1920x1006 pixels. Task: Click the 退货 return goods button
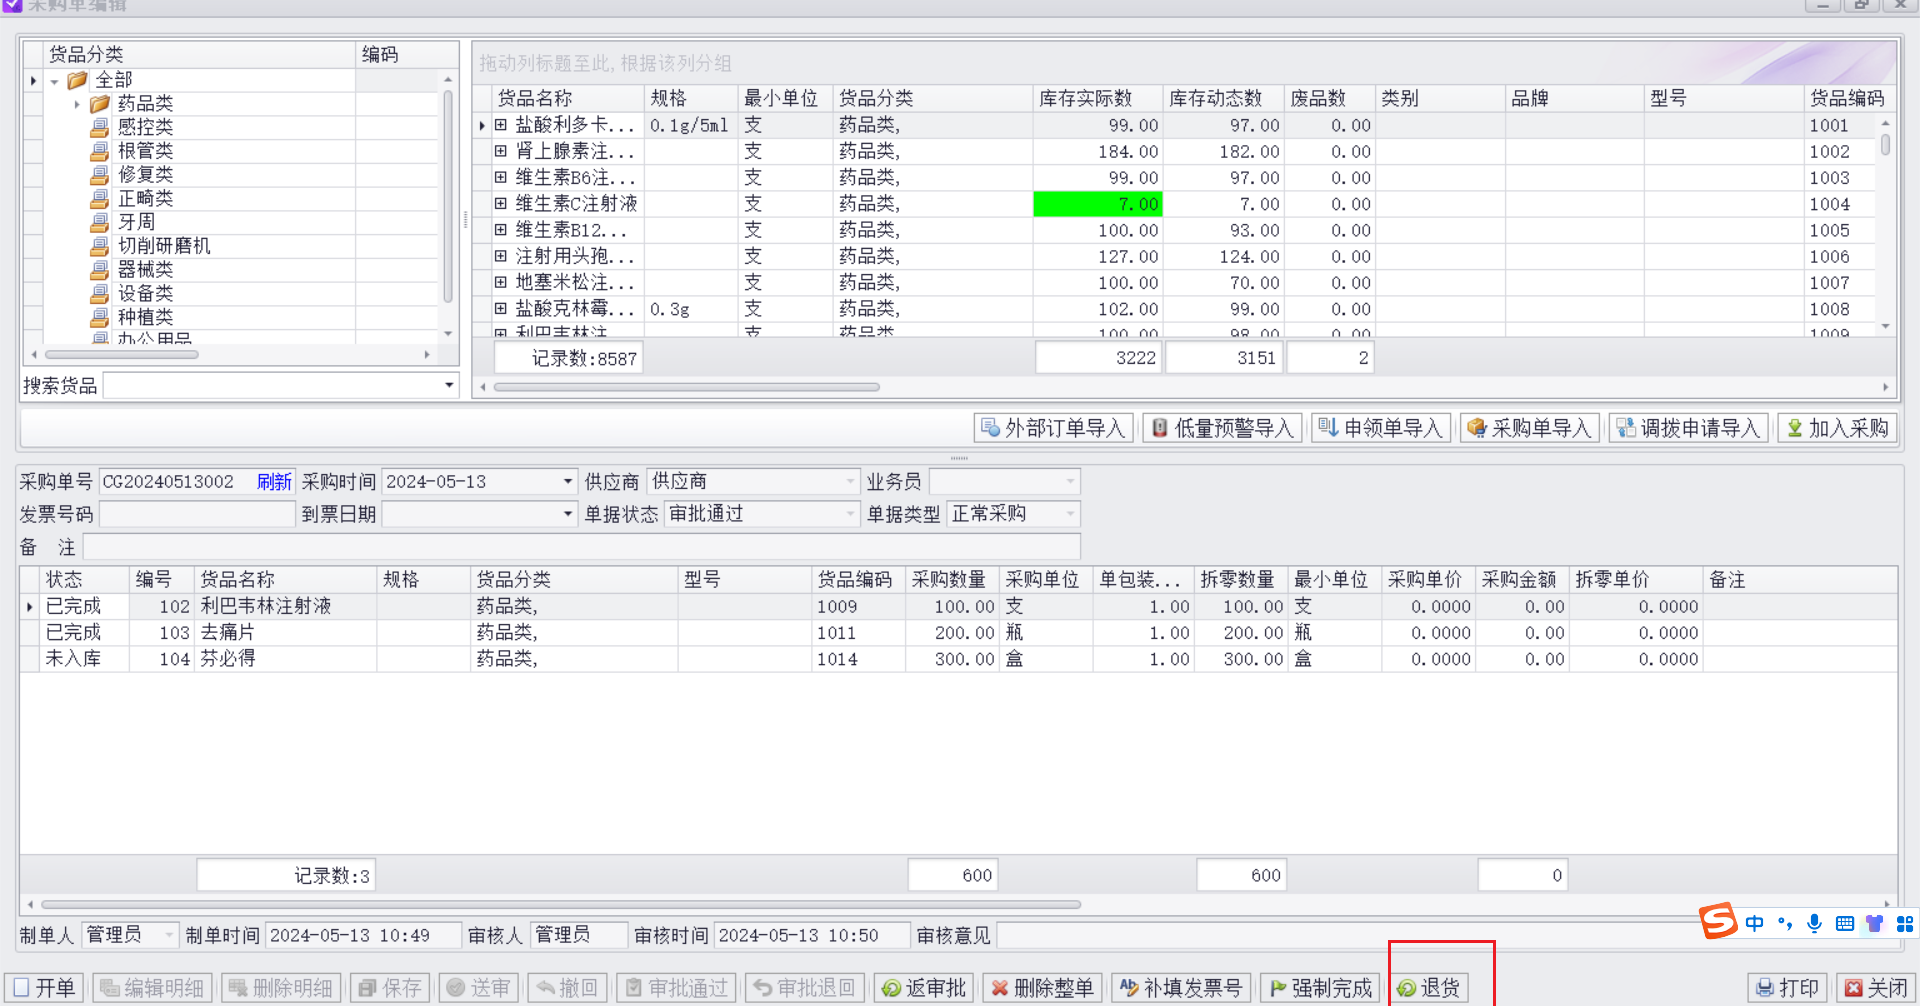pyautogui.click(x=1429, y=988)
